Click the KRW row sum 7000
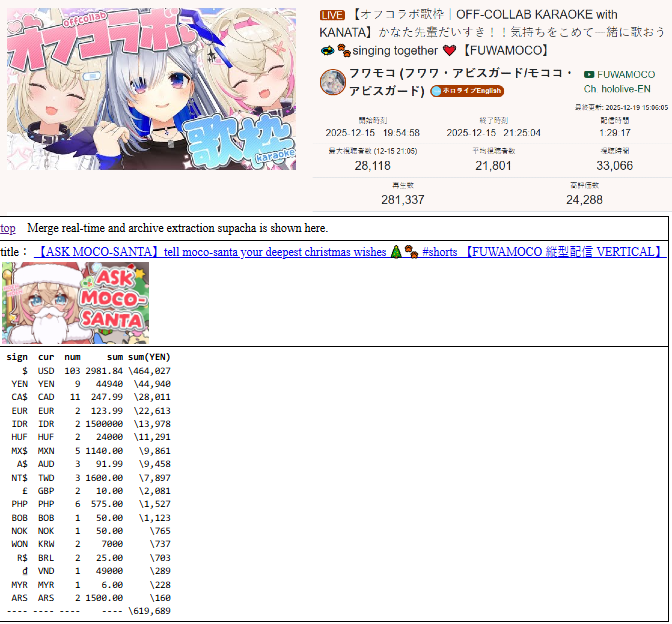The height and width of the screenshot is (624, 672). pyautogui.click(x=112, y=543)
